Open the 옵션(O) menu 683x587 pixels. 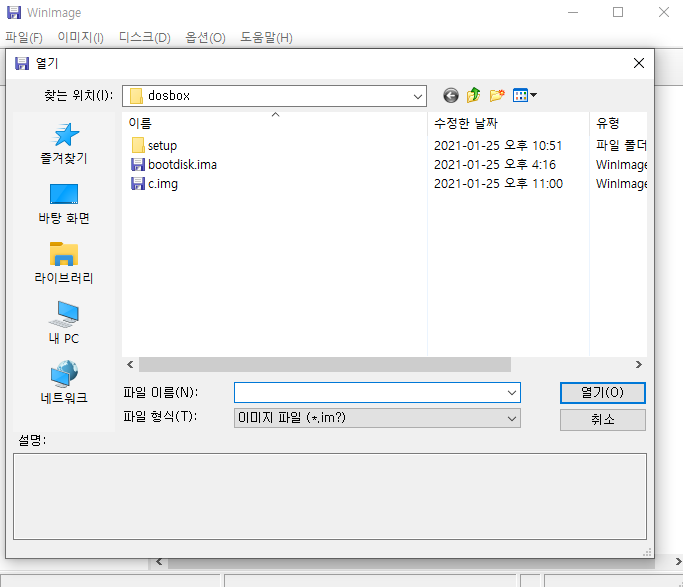point(205,37)
